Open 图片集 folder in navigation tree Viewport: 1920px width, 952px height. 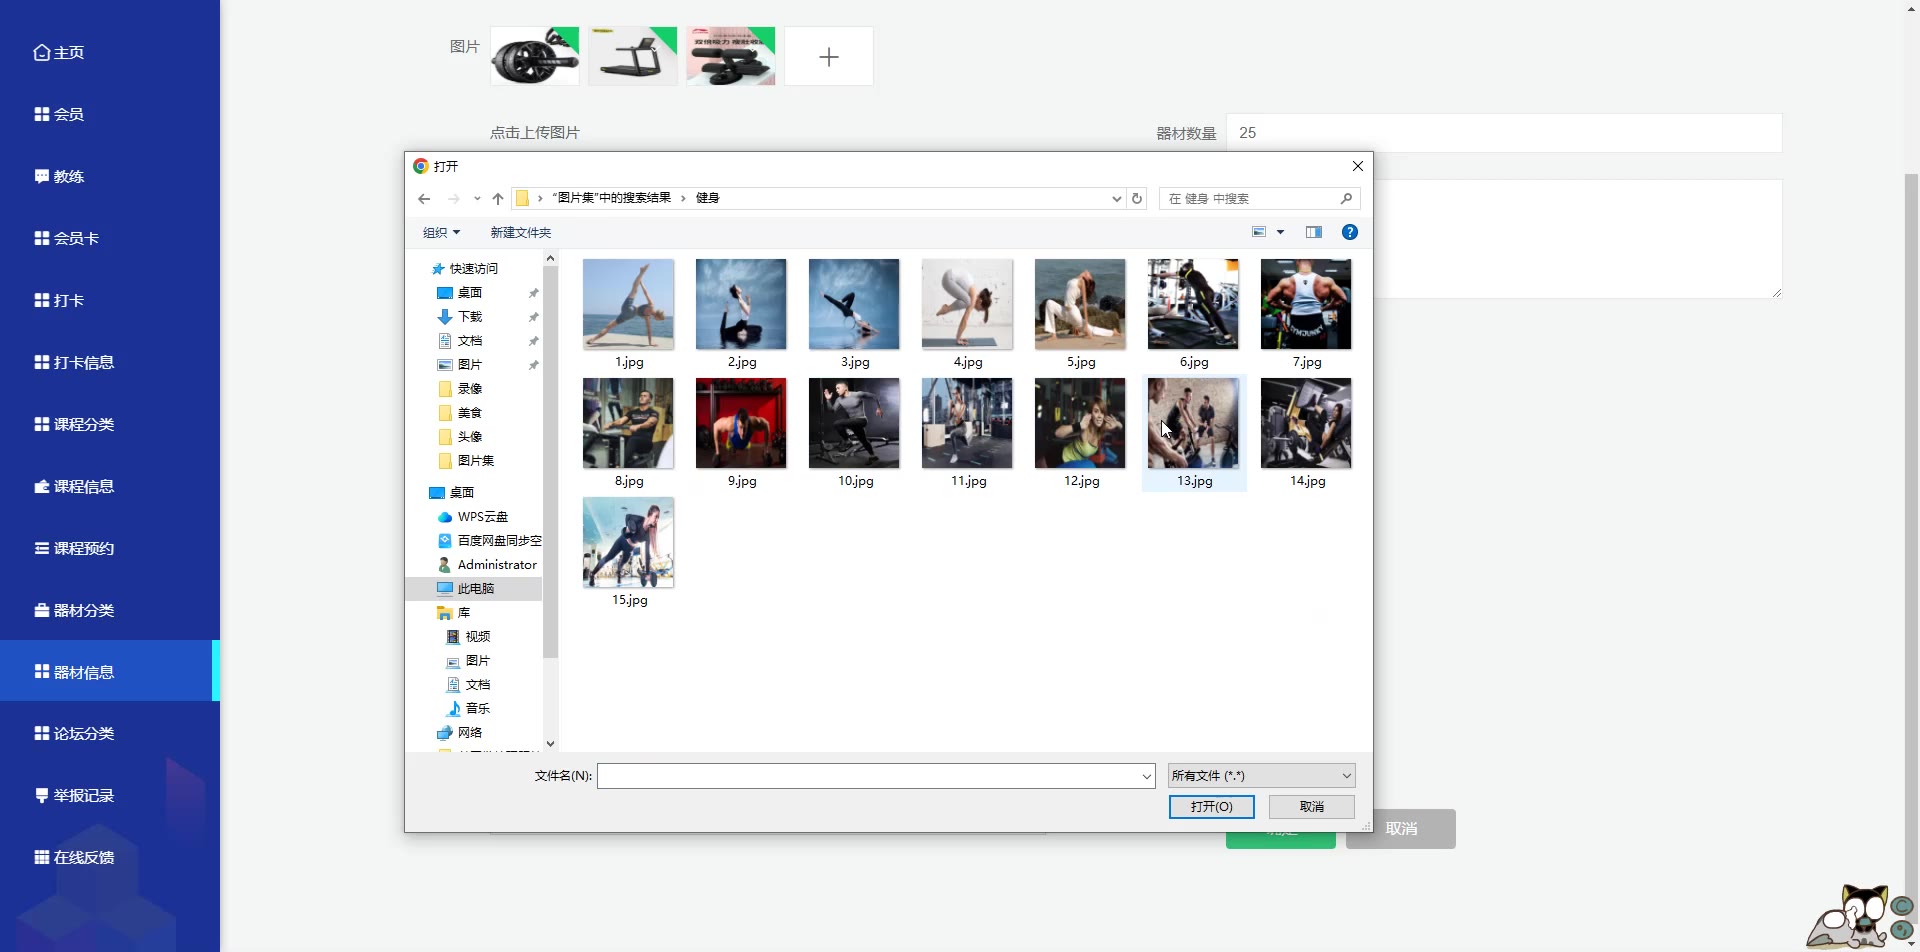coord(475,460)
